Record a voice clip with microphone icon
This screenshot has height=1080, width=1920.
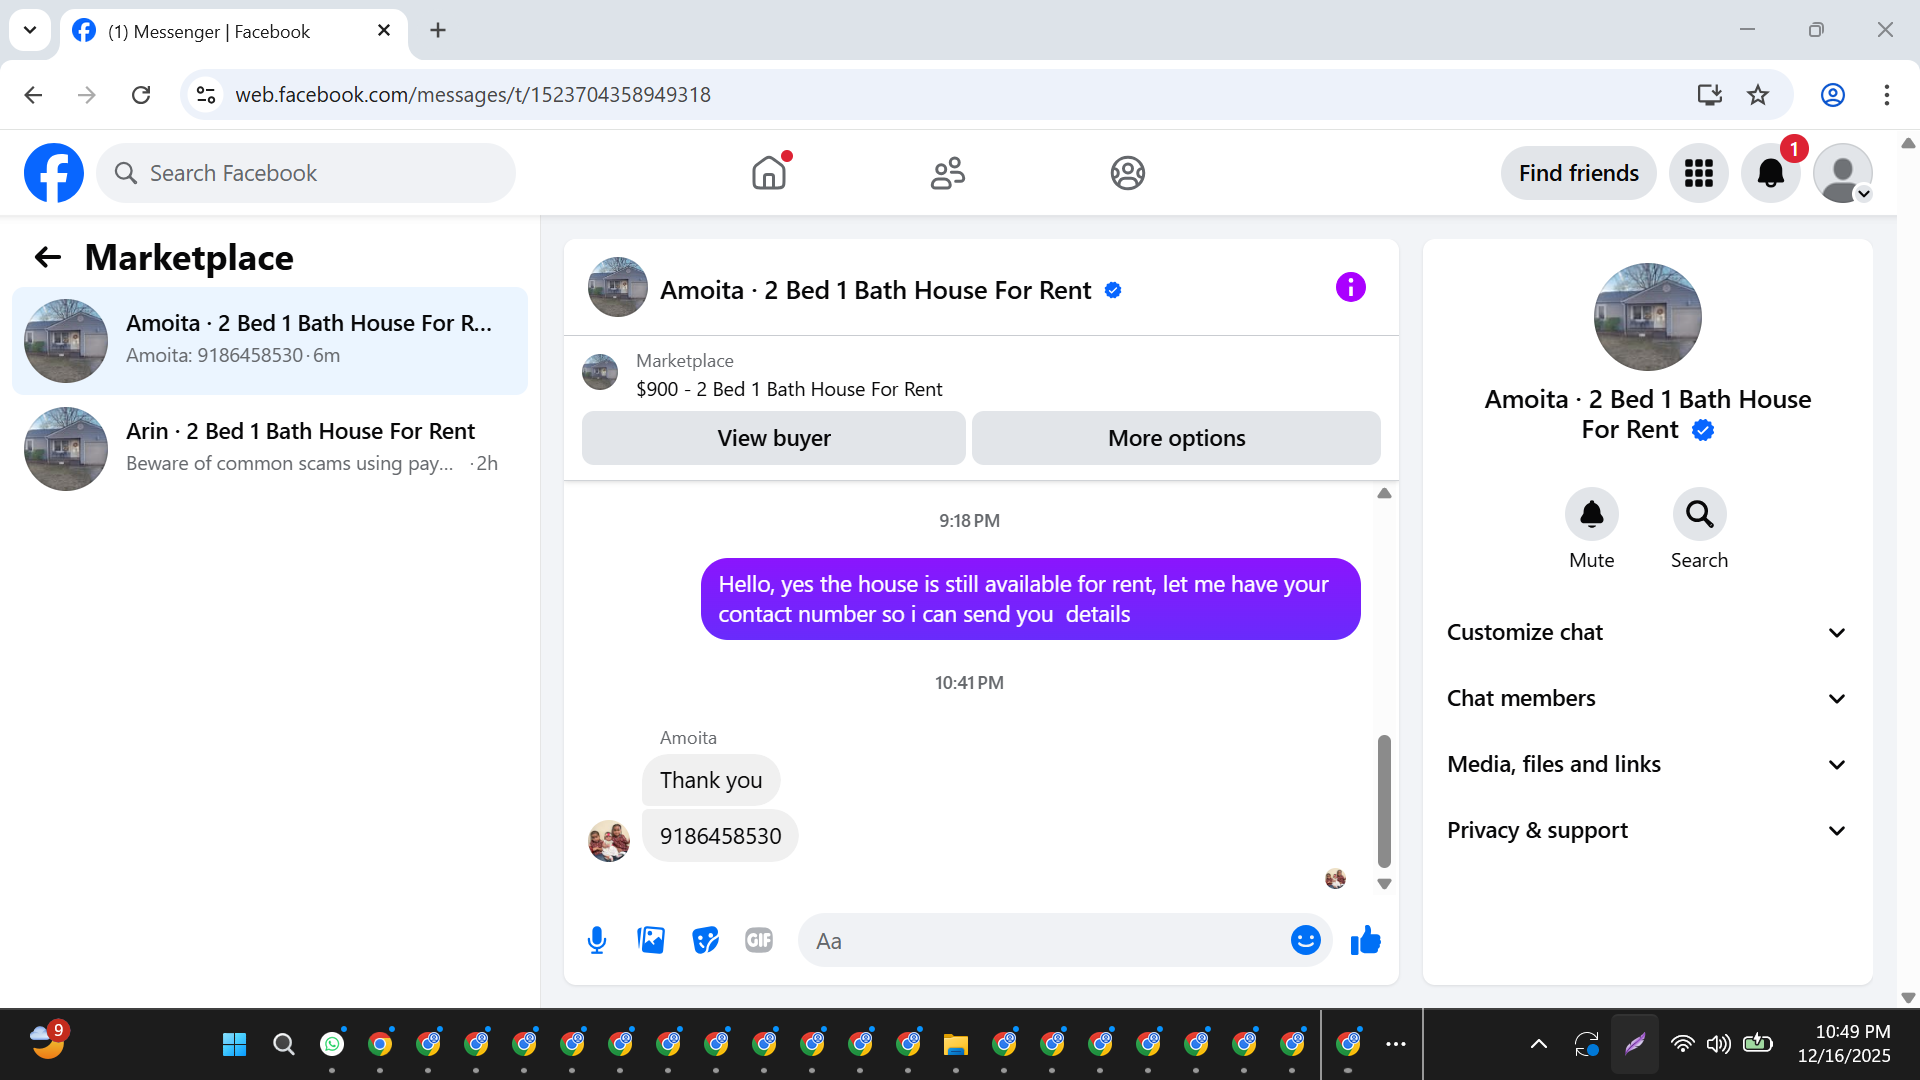coord(597,940)
